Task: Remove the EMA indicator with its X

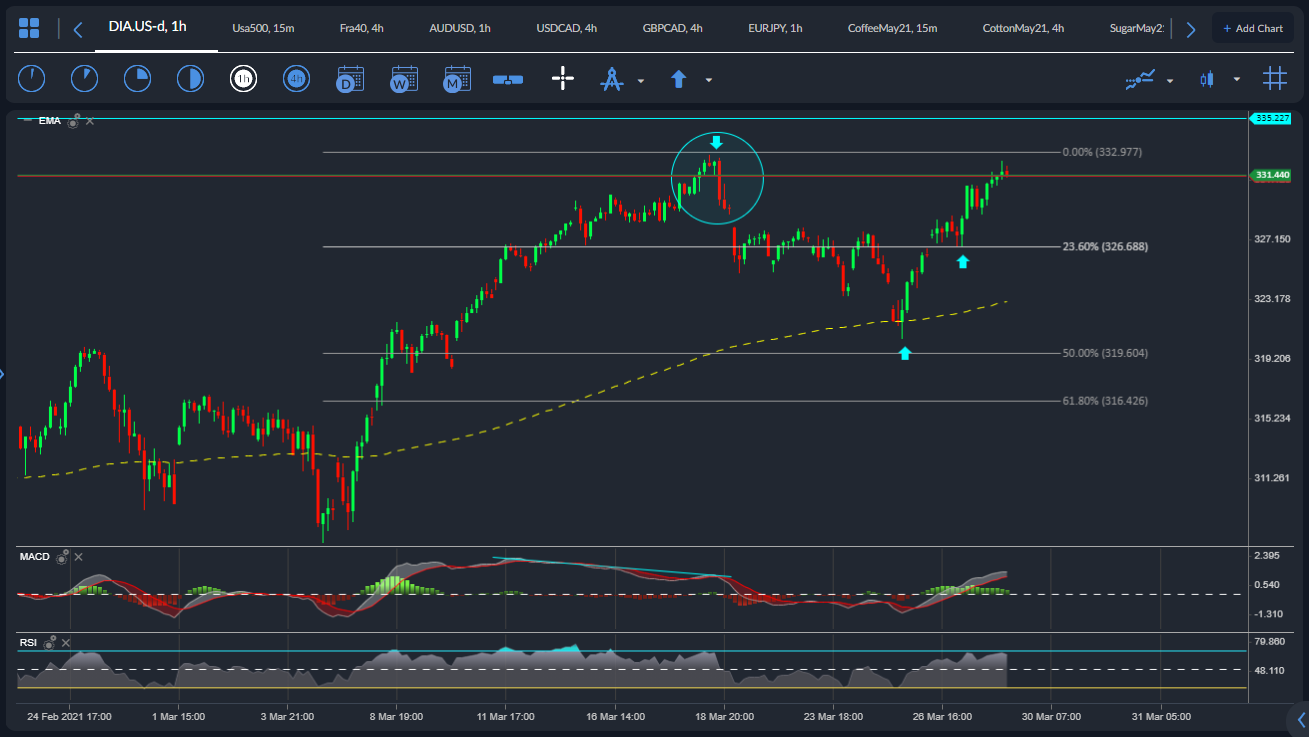Action: point(90,121)
